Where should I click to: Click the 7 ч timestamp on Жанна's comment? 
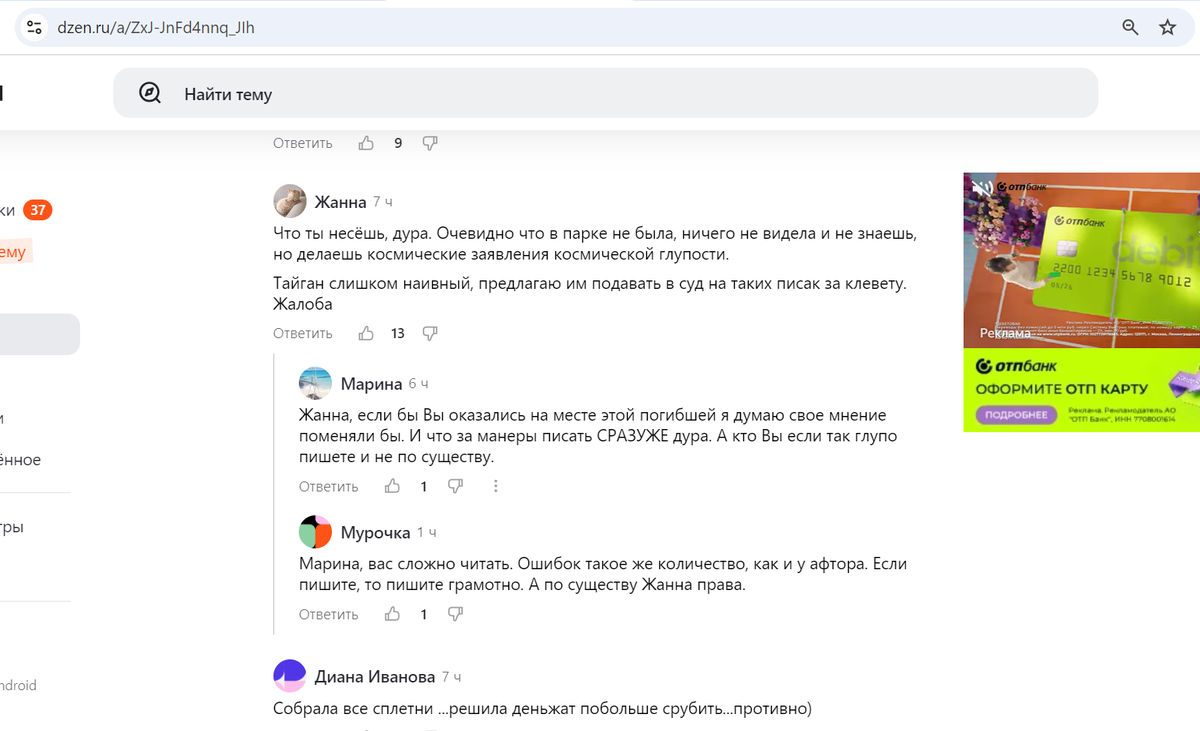(383, 202)
